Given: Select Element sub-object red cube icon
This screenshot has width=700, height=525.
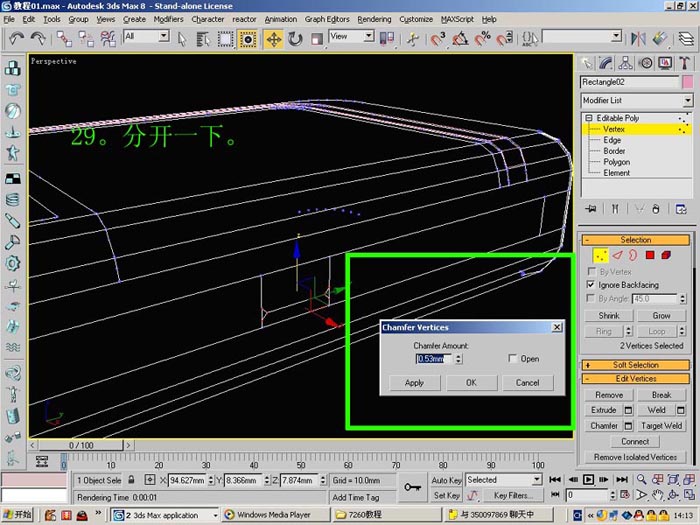Looking at the screenshot, I should (666, 255).
